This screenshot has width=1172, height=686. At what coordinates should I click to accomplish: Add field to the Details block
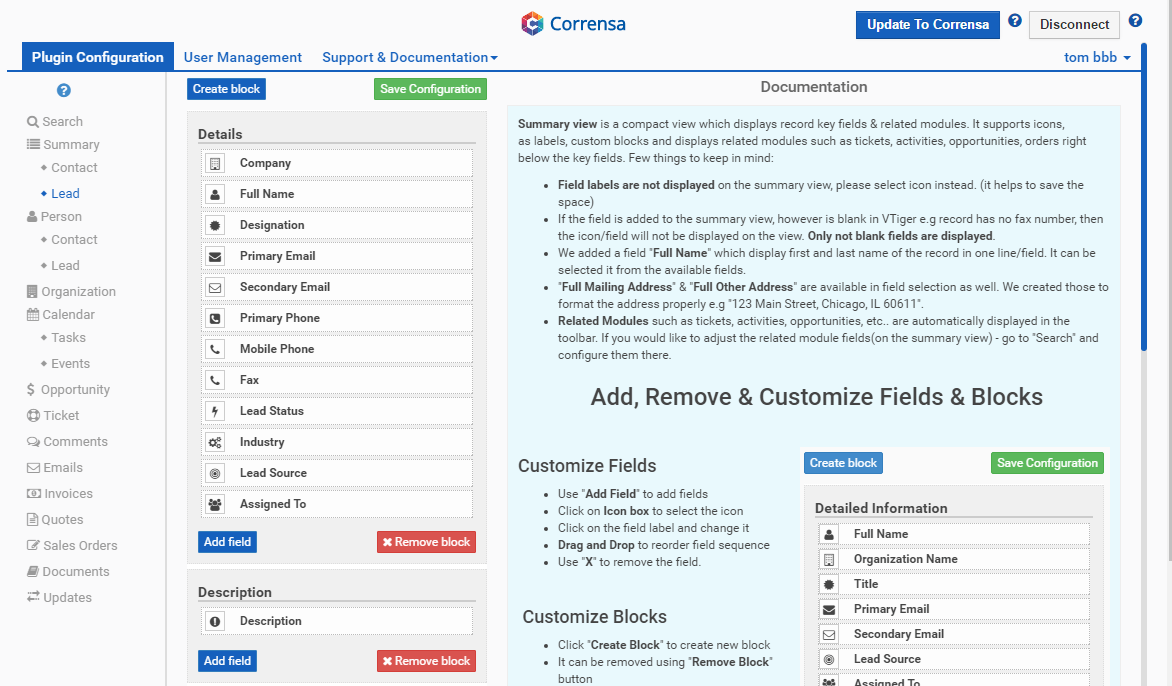(x=227, y=542)
